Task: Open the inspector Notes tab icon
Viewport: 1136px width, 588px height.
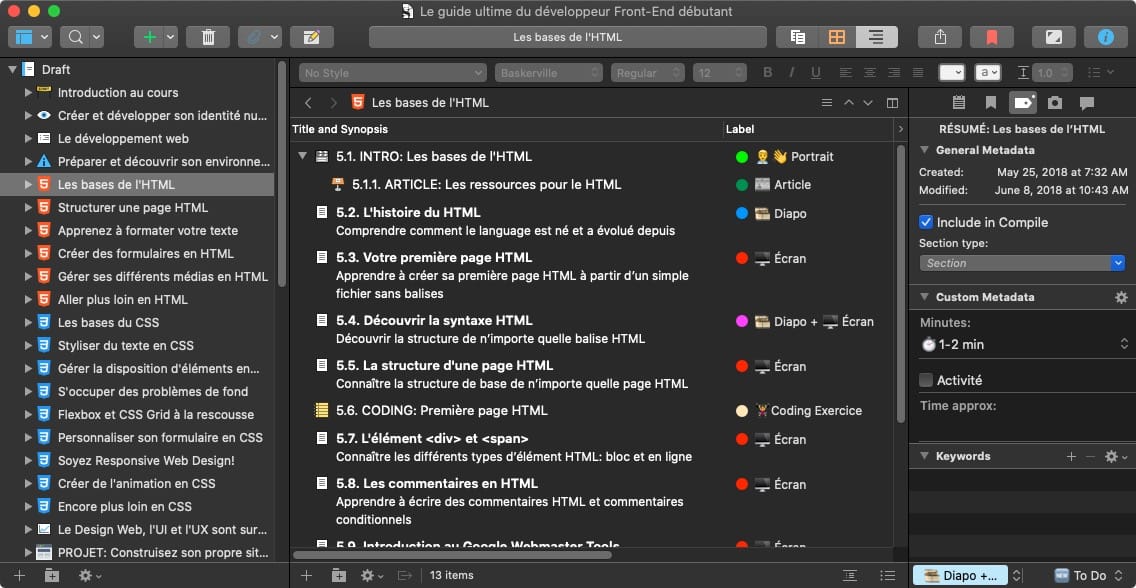Action: coord(958,103)
